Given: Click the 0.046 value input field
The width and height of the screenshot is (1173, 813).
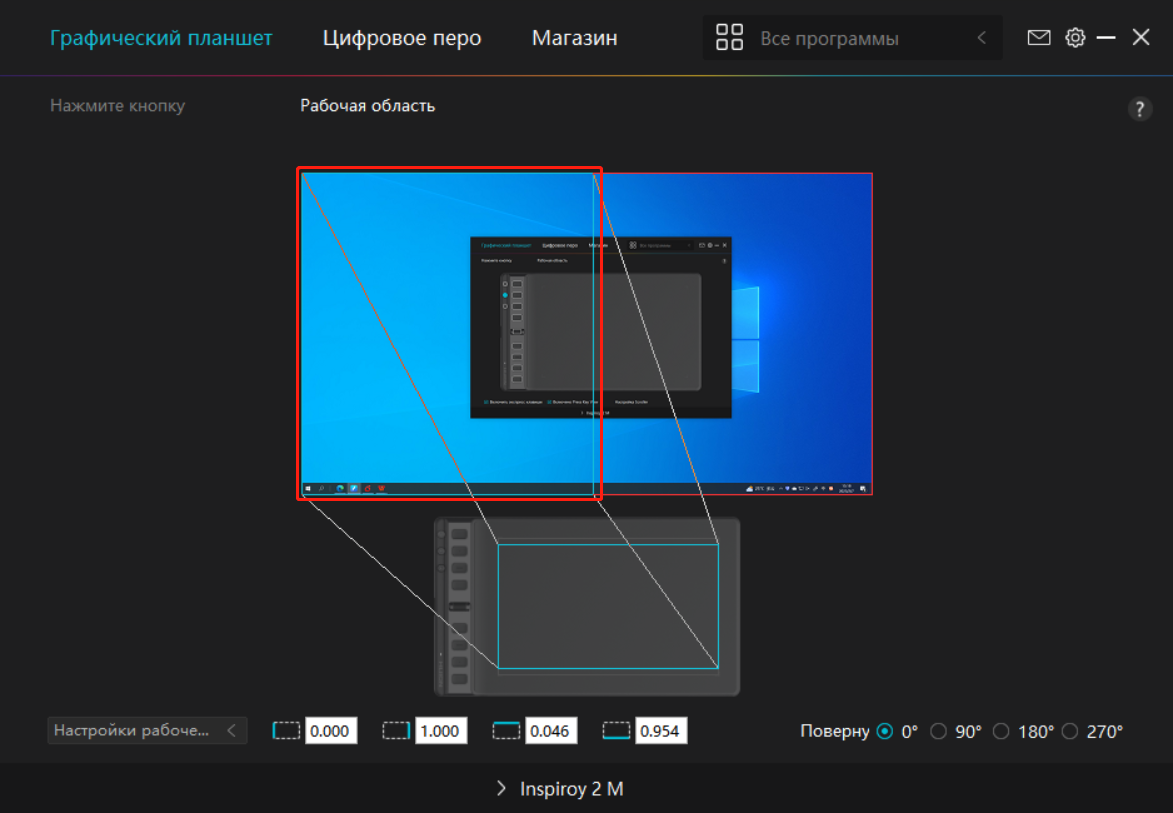Looking at the screenshot, I should point(550,731).
